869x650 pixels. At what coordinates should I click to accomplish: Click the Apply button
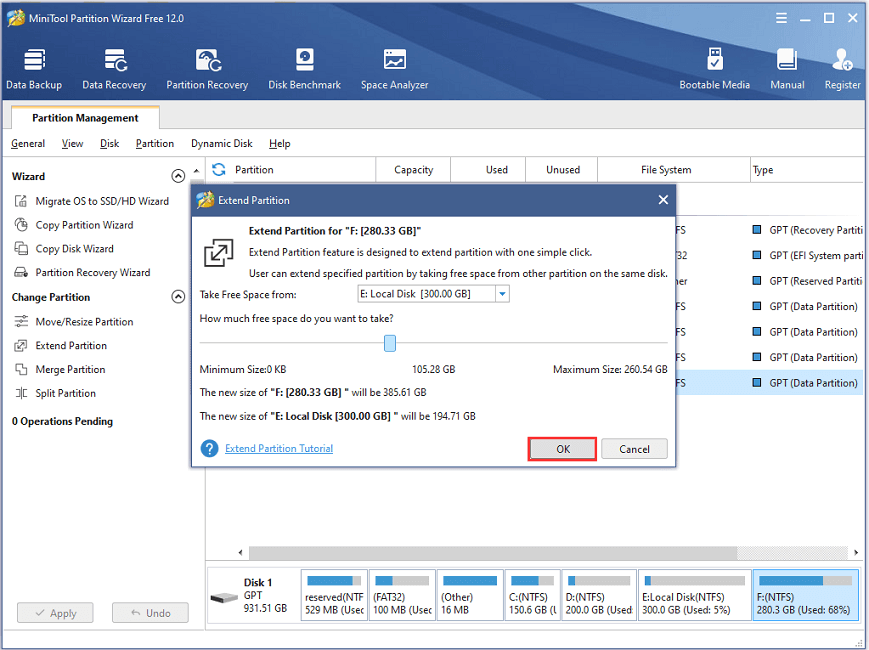point(55,613)
